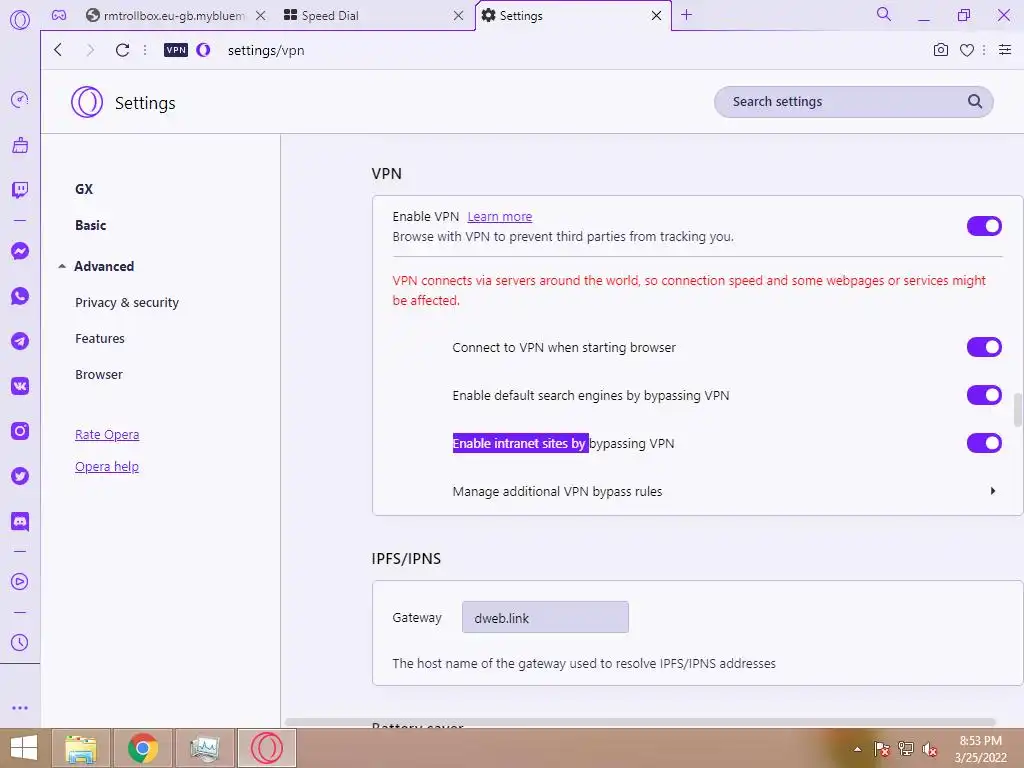
Task: Search tabs with magnifier icon in tab bar
Action: (x=884, y=14)
